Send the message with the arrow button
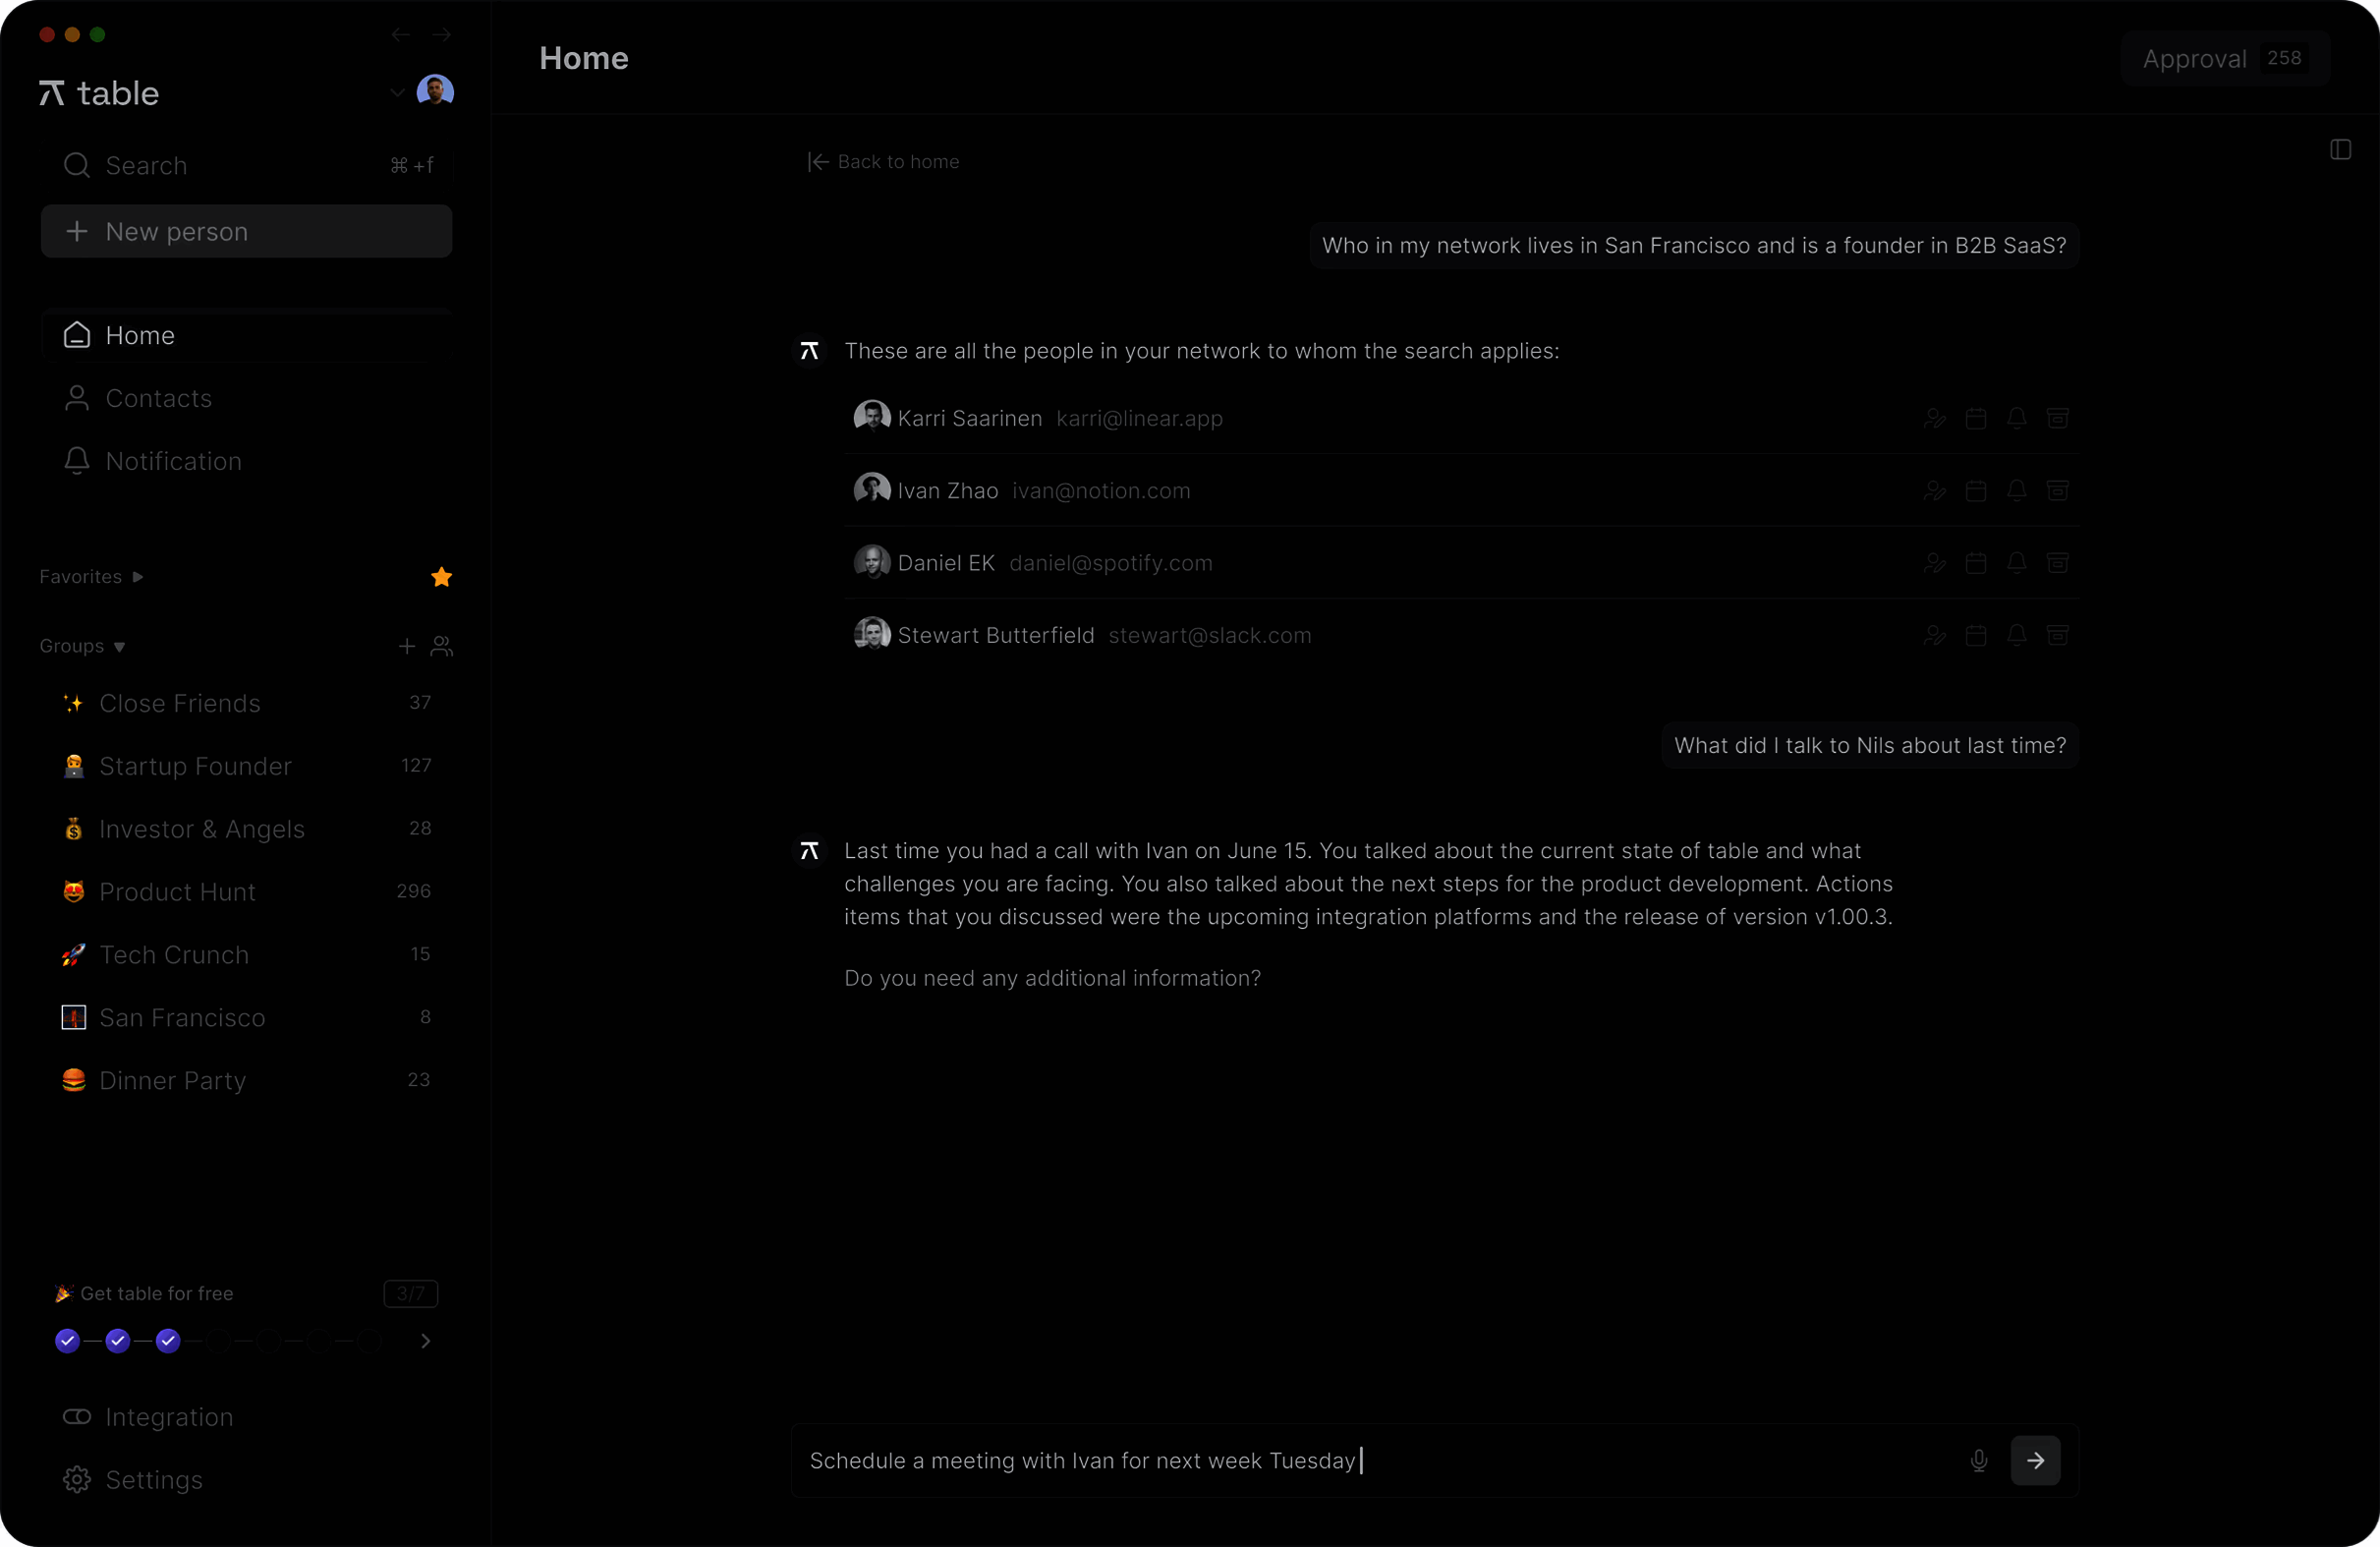Screen dimensions: 2380x1547 click(2035, 1460)
